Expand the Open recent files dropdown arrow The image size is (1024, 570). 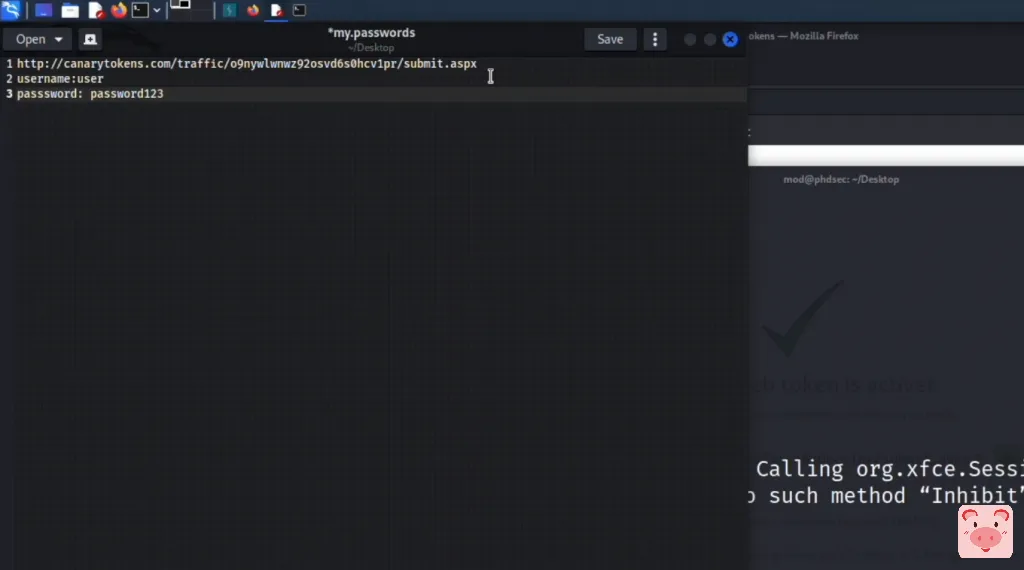point(59,39)
